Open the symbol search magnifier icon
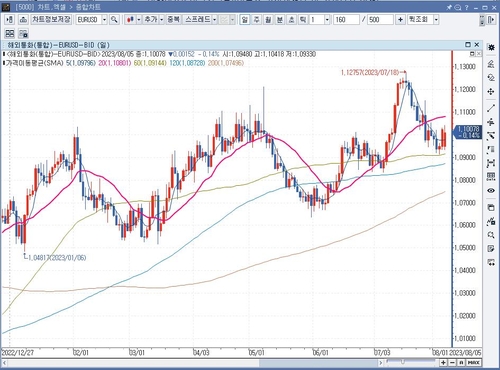 point(114,20)
